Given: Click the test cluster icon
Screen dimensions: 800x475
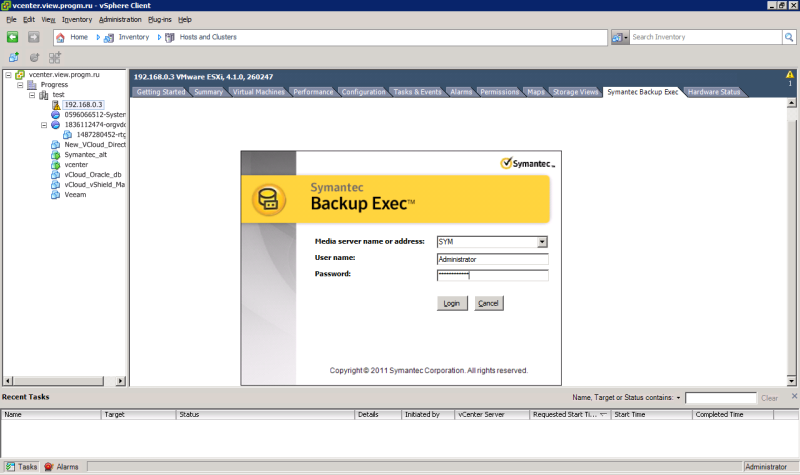Looking at the screenshot, I should (x=44, y=95).
